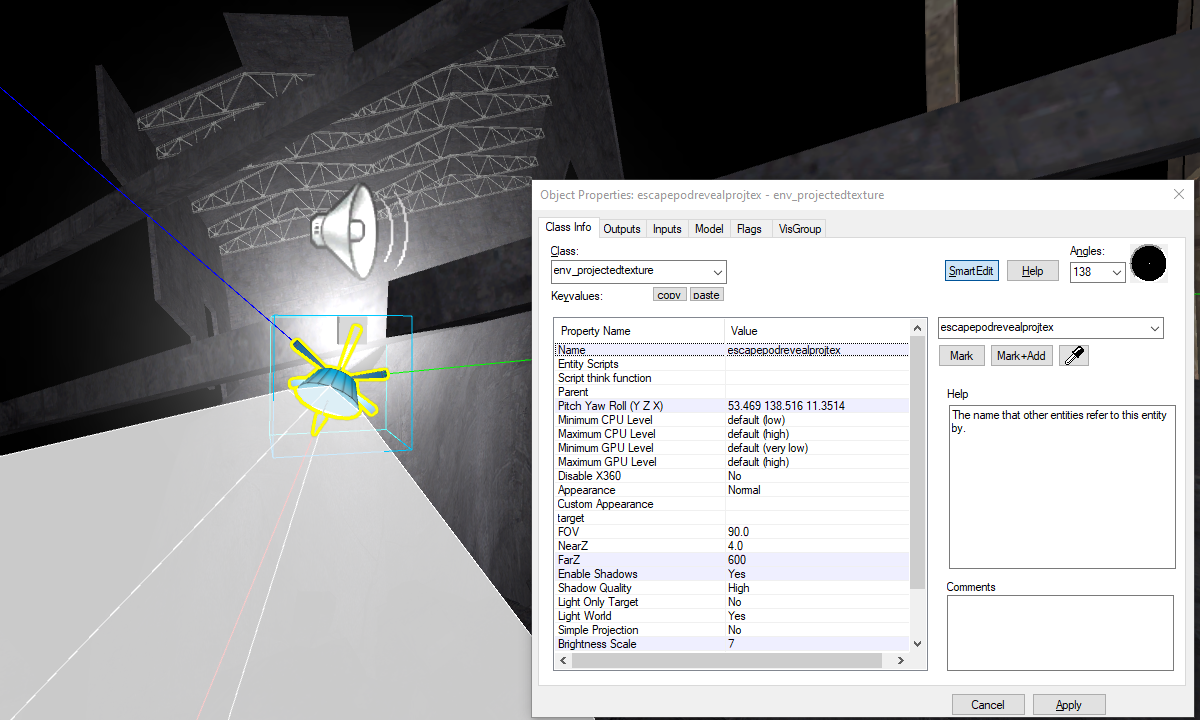Click the FOV value 90.0
1200x720 pixels.
[738, 532]
